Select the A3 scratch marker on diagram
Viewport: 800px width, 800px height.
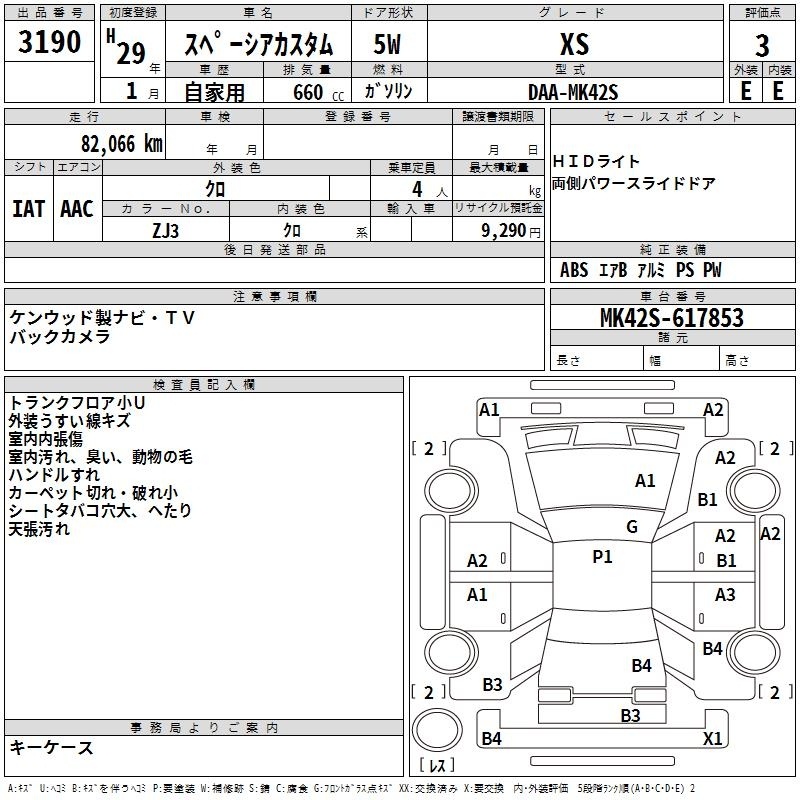point(725,595)
